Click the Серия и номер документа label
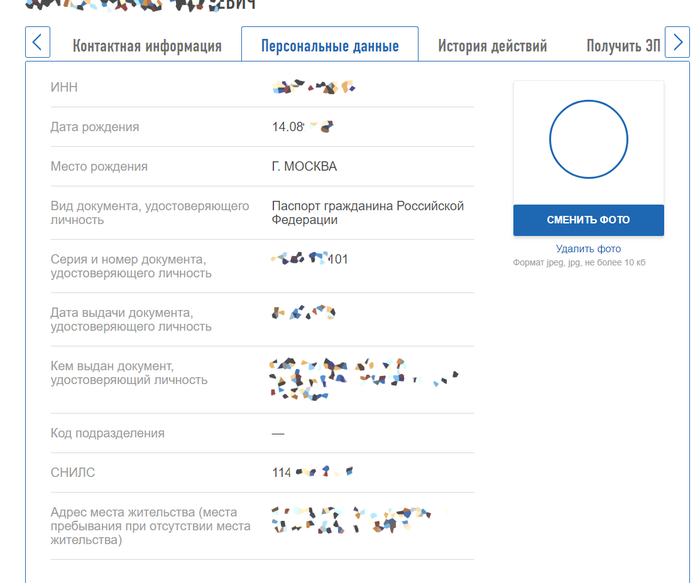This screenshot has width=700, height=583. click(x=128, y=266)
